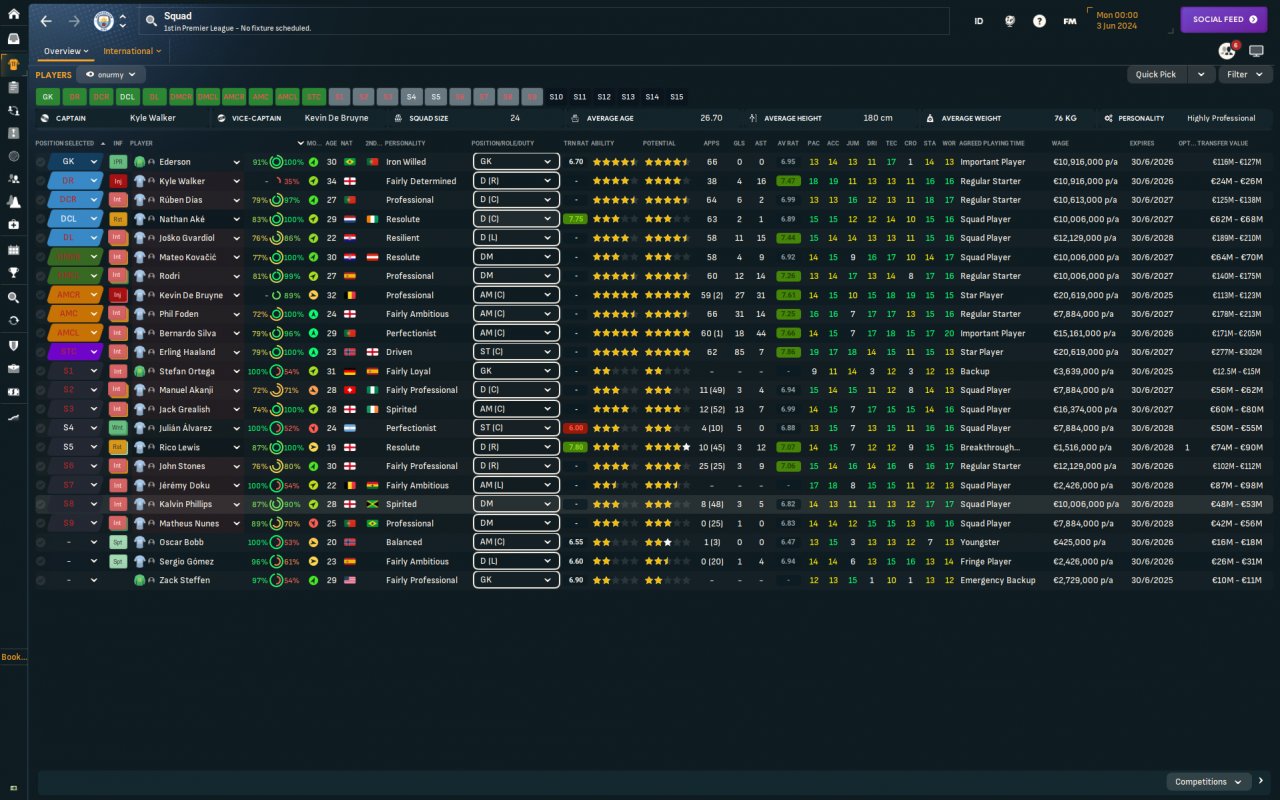Open Ederson's GK position/role dropdown
This screenshot has width=1280, height=800.
pyautogui.click(x=516, y=162)
